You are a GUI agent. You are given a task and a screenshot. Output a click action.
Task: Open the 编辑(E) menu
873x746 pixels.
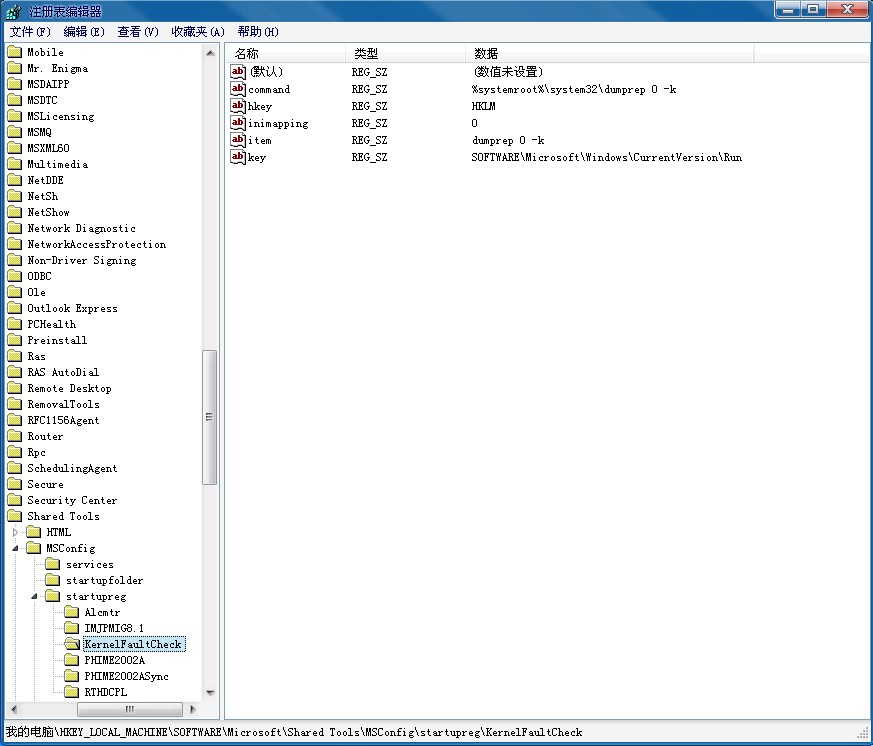tap(84, 32)
